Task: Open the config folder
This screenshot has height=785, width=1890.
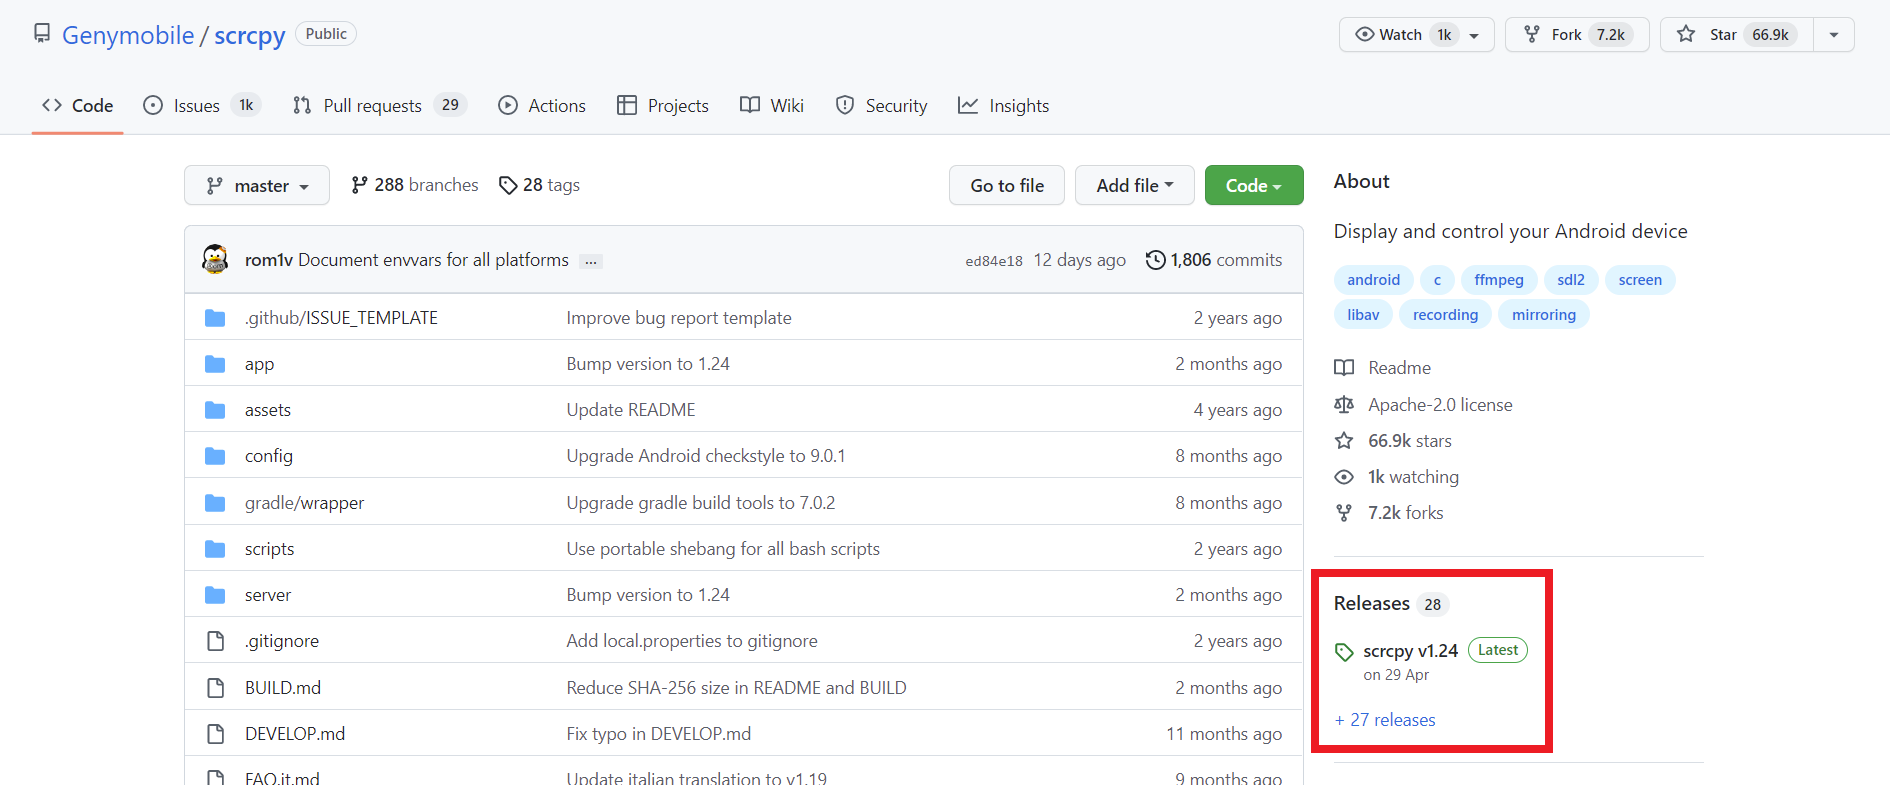Action: click(x=269, y=456)
